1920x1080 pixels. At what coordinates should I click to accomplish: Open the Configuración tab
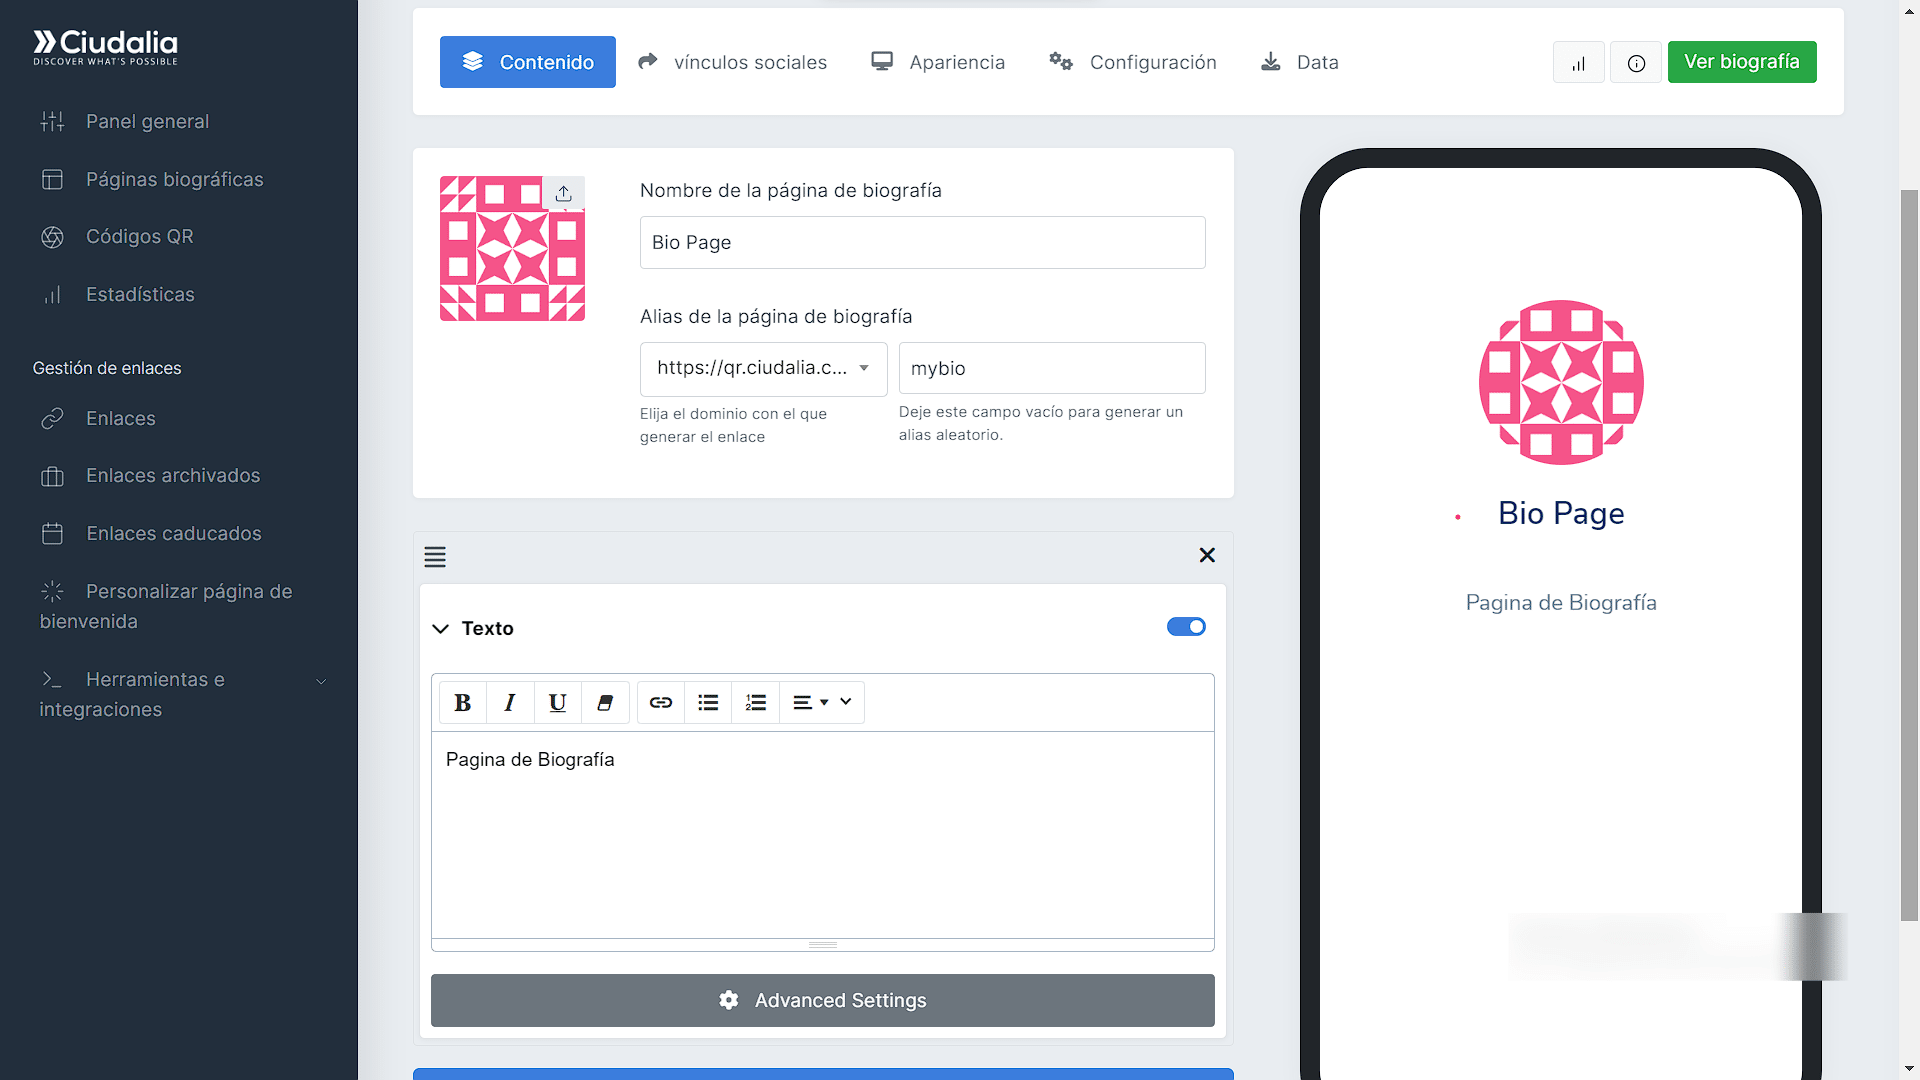click(1132, 62)
